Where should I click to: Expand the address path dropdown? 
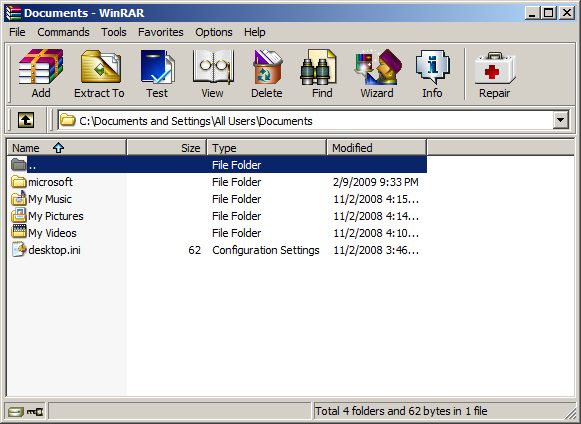click(x=561, y=120)
